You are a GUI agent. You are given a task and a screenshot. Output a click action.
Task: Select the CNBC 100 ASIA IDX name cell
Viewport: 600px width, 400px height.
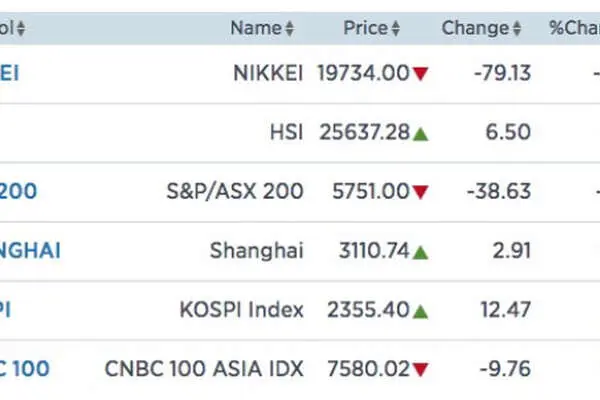tap(204, 369)
